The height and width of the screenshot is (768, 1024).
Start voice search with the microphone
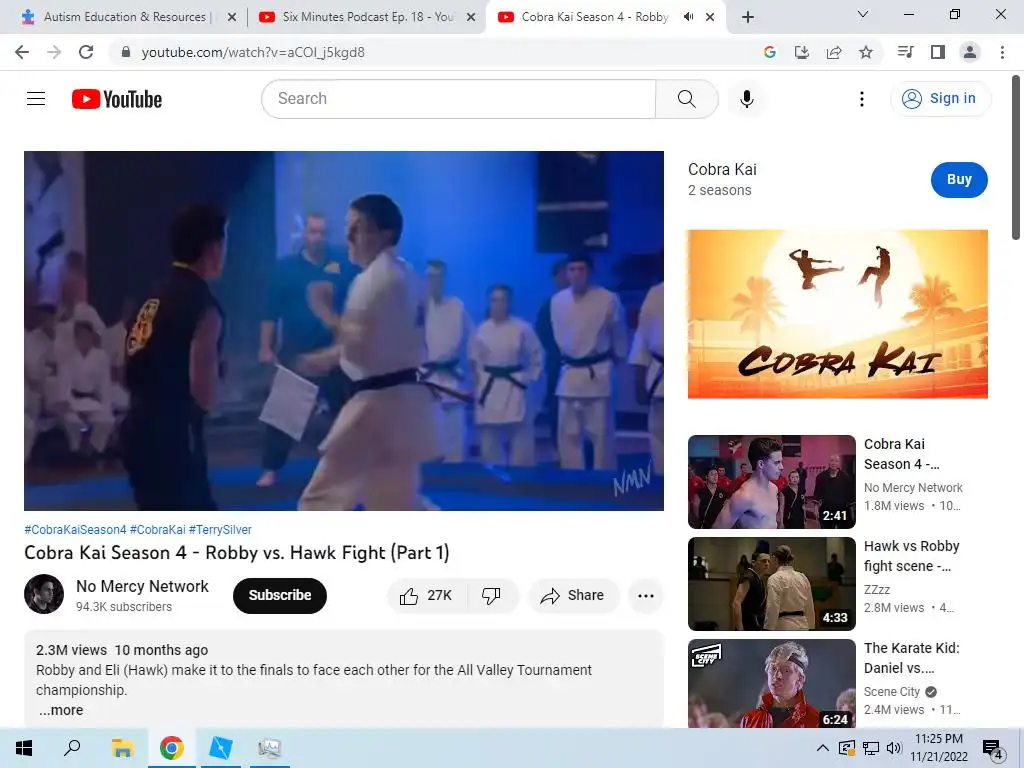click(x=746, y=99)
